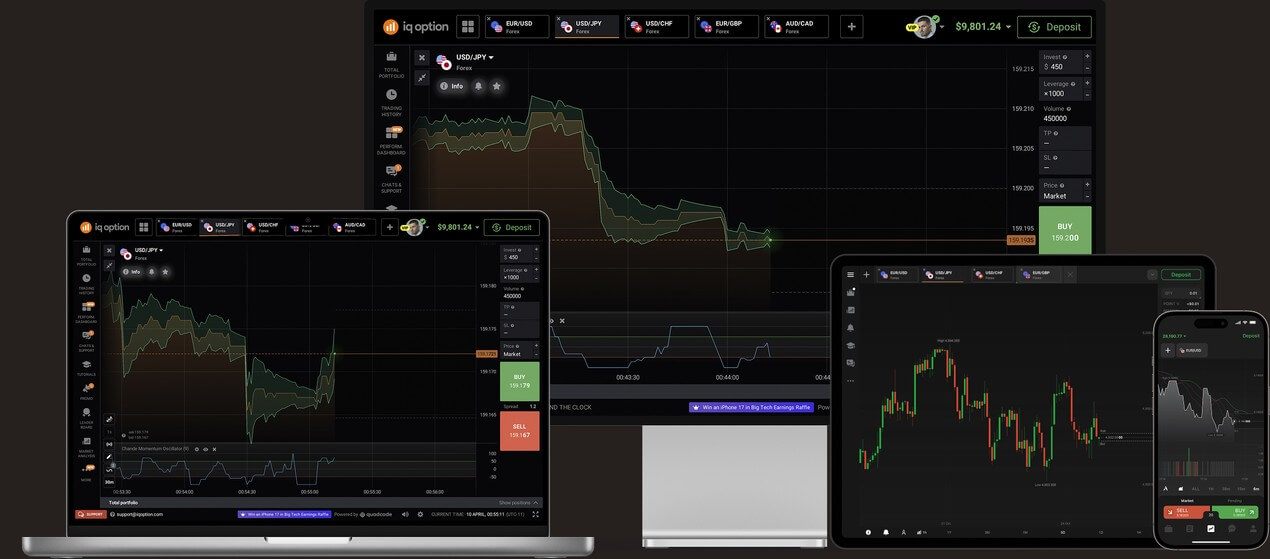
Task: Open support@iqoption.com link on laptop
Action: point(139,514)
